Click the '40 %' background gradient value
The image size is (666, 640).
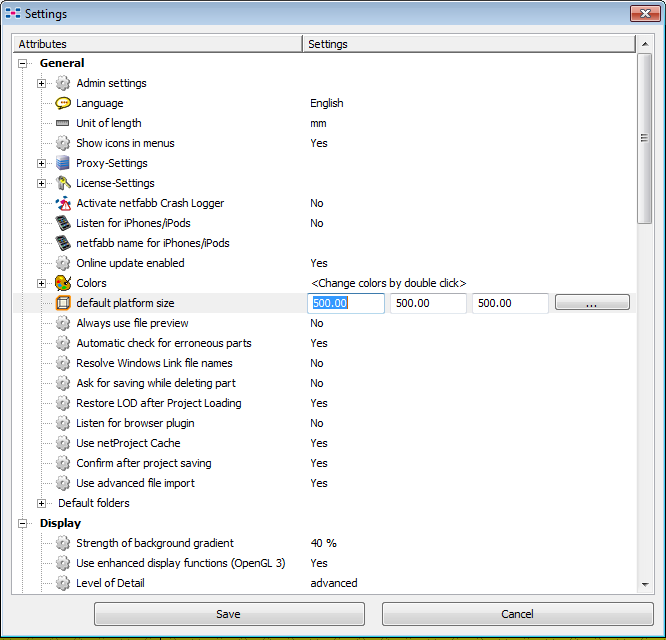click(323, 543)
